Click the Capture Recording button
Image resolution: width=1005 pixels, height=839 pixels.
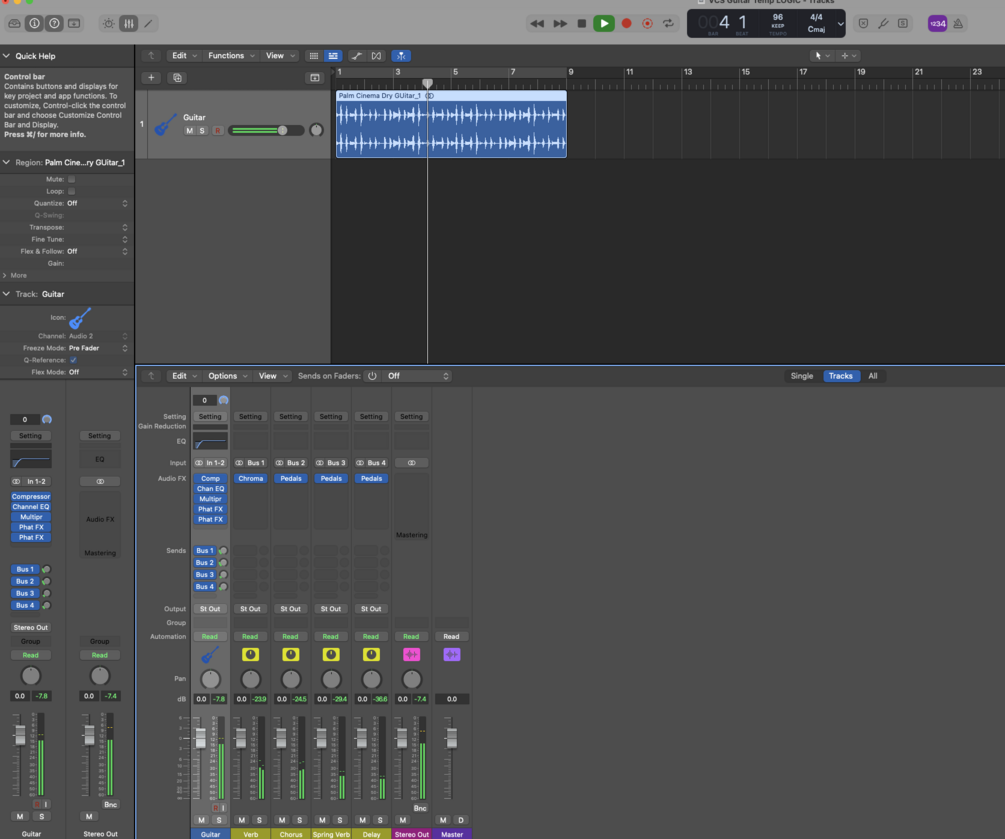(x=647, y=24)
